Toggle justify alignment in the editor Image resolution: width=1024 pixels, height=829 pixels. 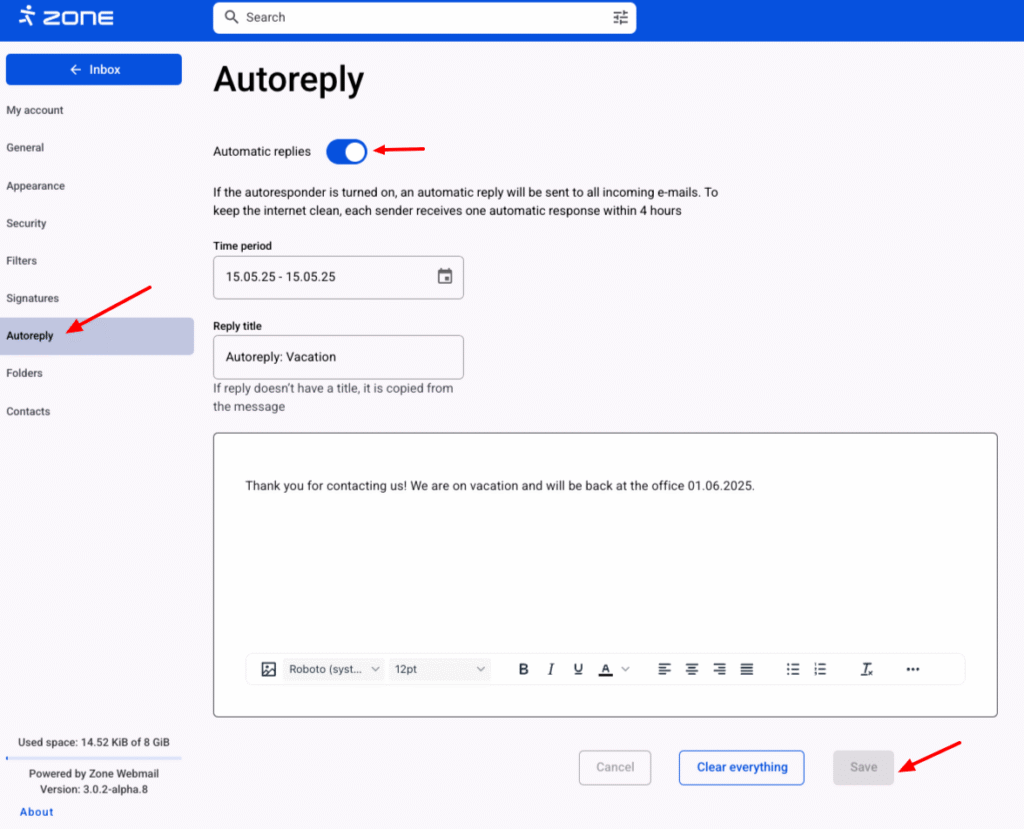click(x=746, y=669)
